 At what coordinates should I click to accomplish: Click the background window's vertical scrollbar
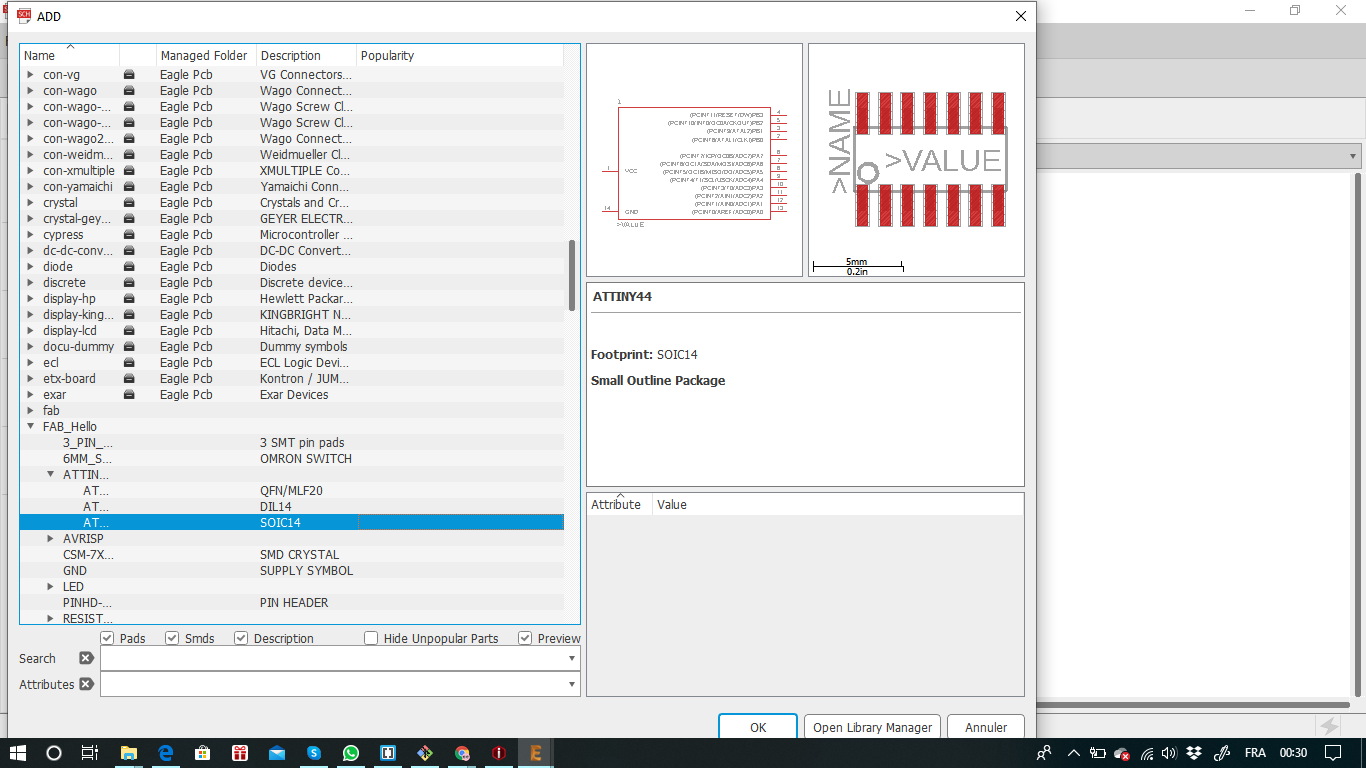click(x=1358, y=433)
